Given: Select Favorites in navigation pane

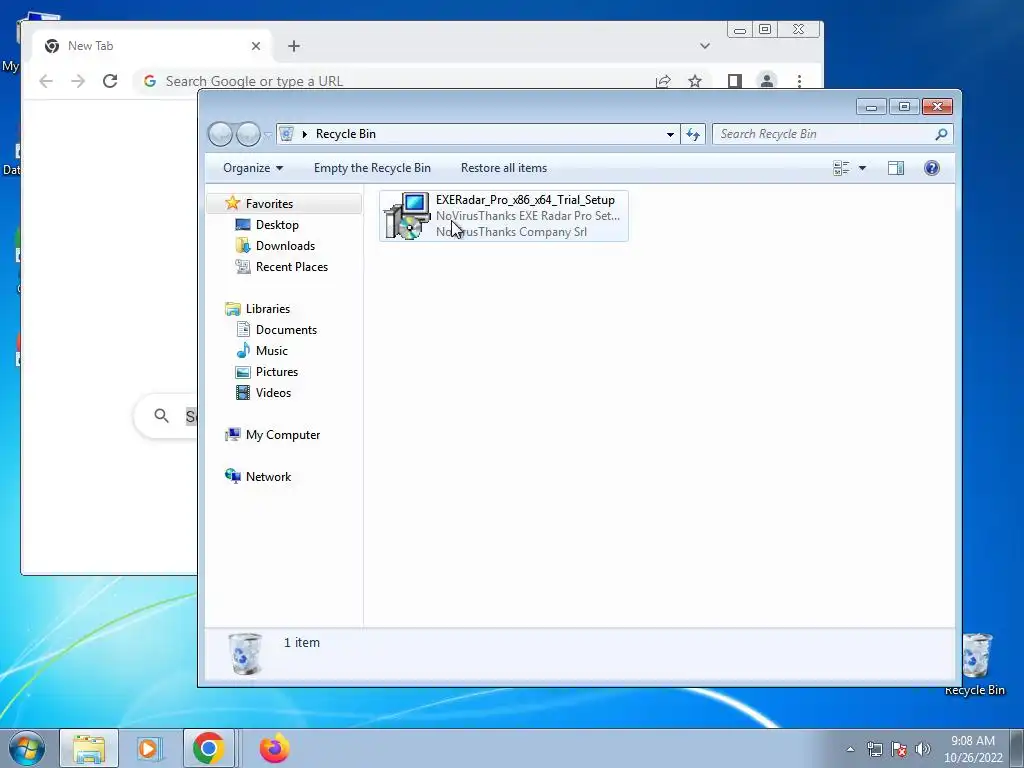Looking at the screenshot, I should [x=284, y=204].
